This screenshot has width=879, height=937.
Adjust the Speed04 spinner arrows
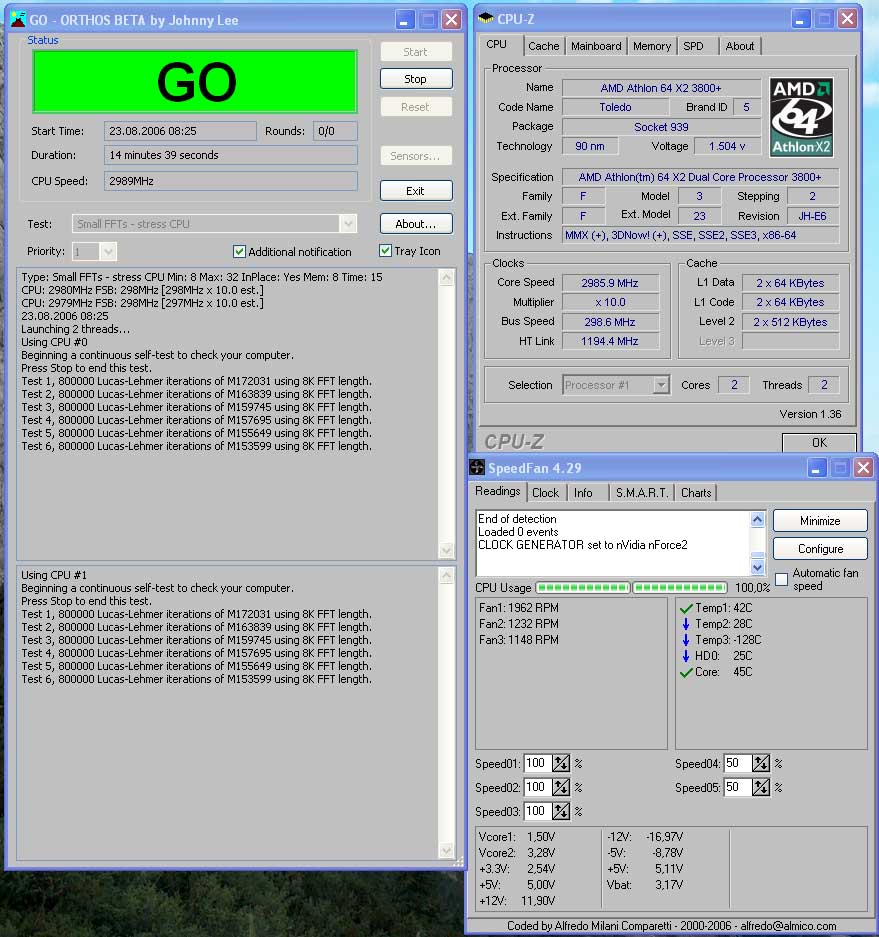click(x=761, y=763)
